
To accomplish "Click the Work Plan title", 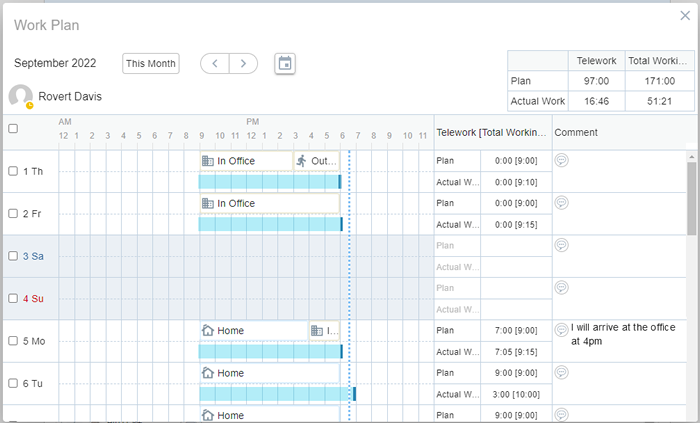I will coord(46,25).
